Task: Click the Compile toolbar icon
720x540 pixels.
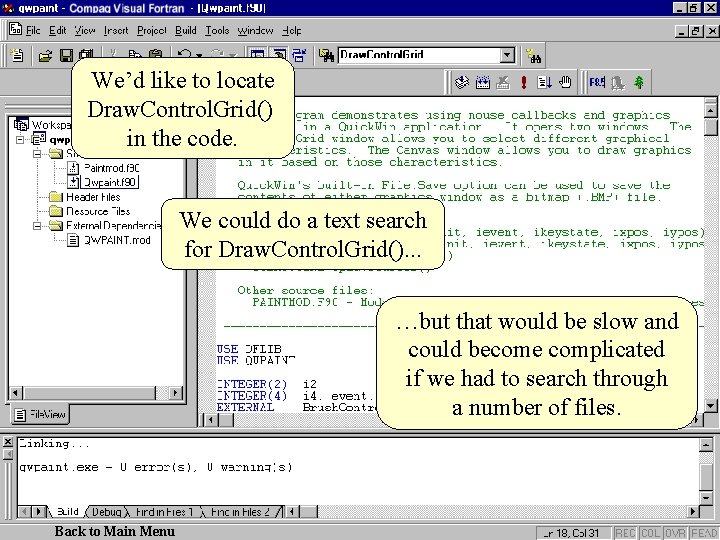Action: [461, 83]
